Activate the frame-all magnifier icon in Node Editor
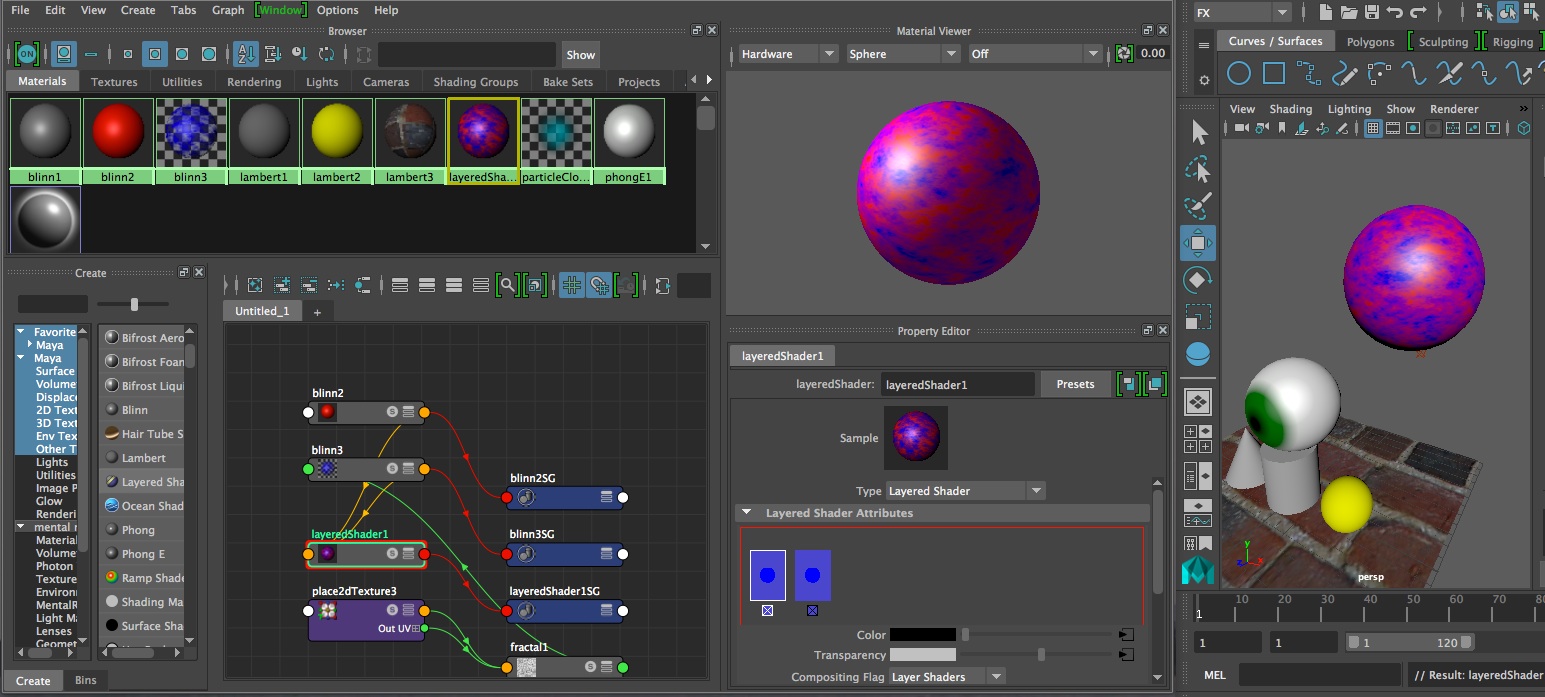Screen dimensions: 1545x697 507,285
